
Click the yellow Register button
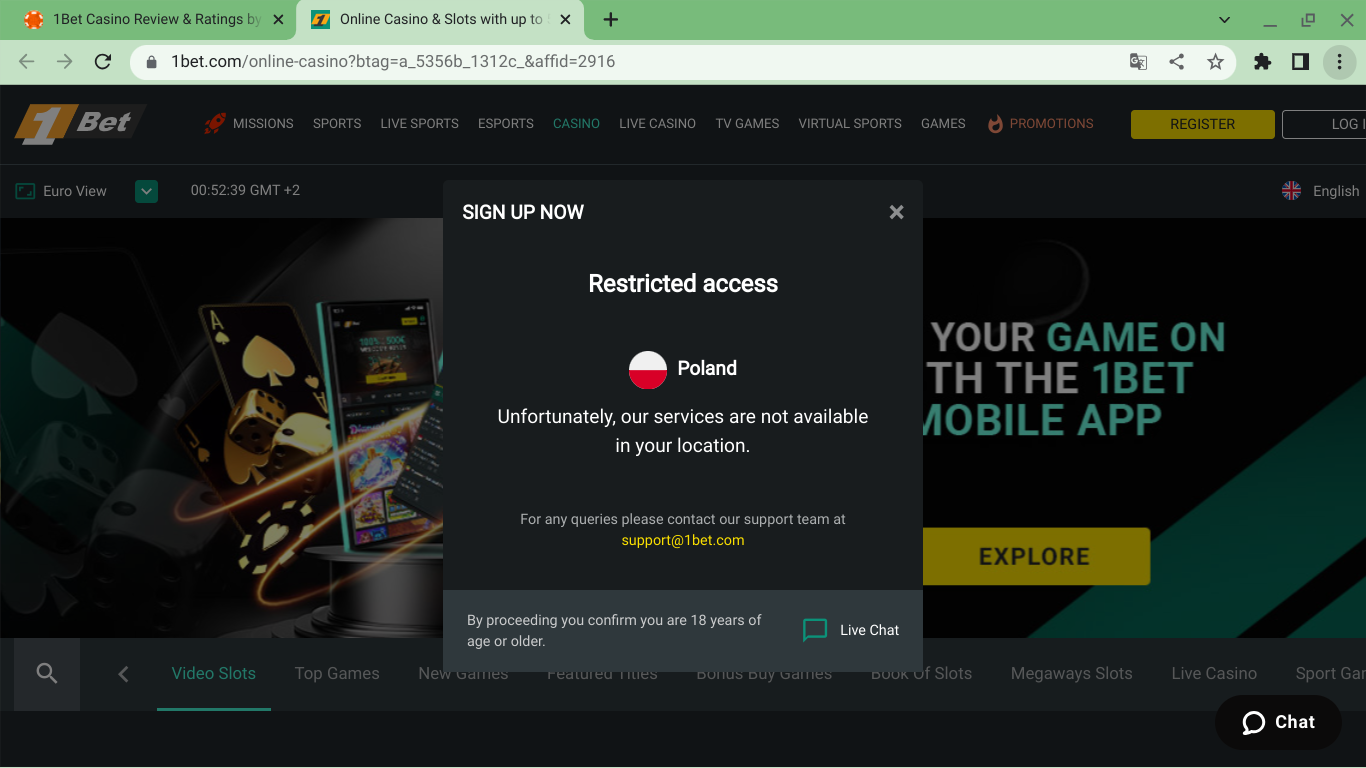(x=1203, y=124)
